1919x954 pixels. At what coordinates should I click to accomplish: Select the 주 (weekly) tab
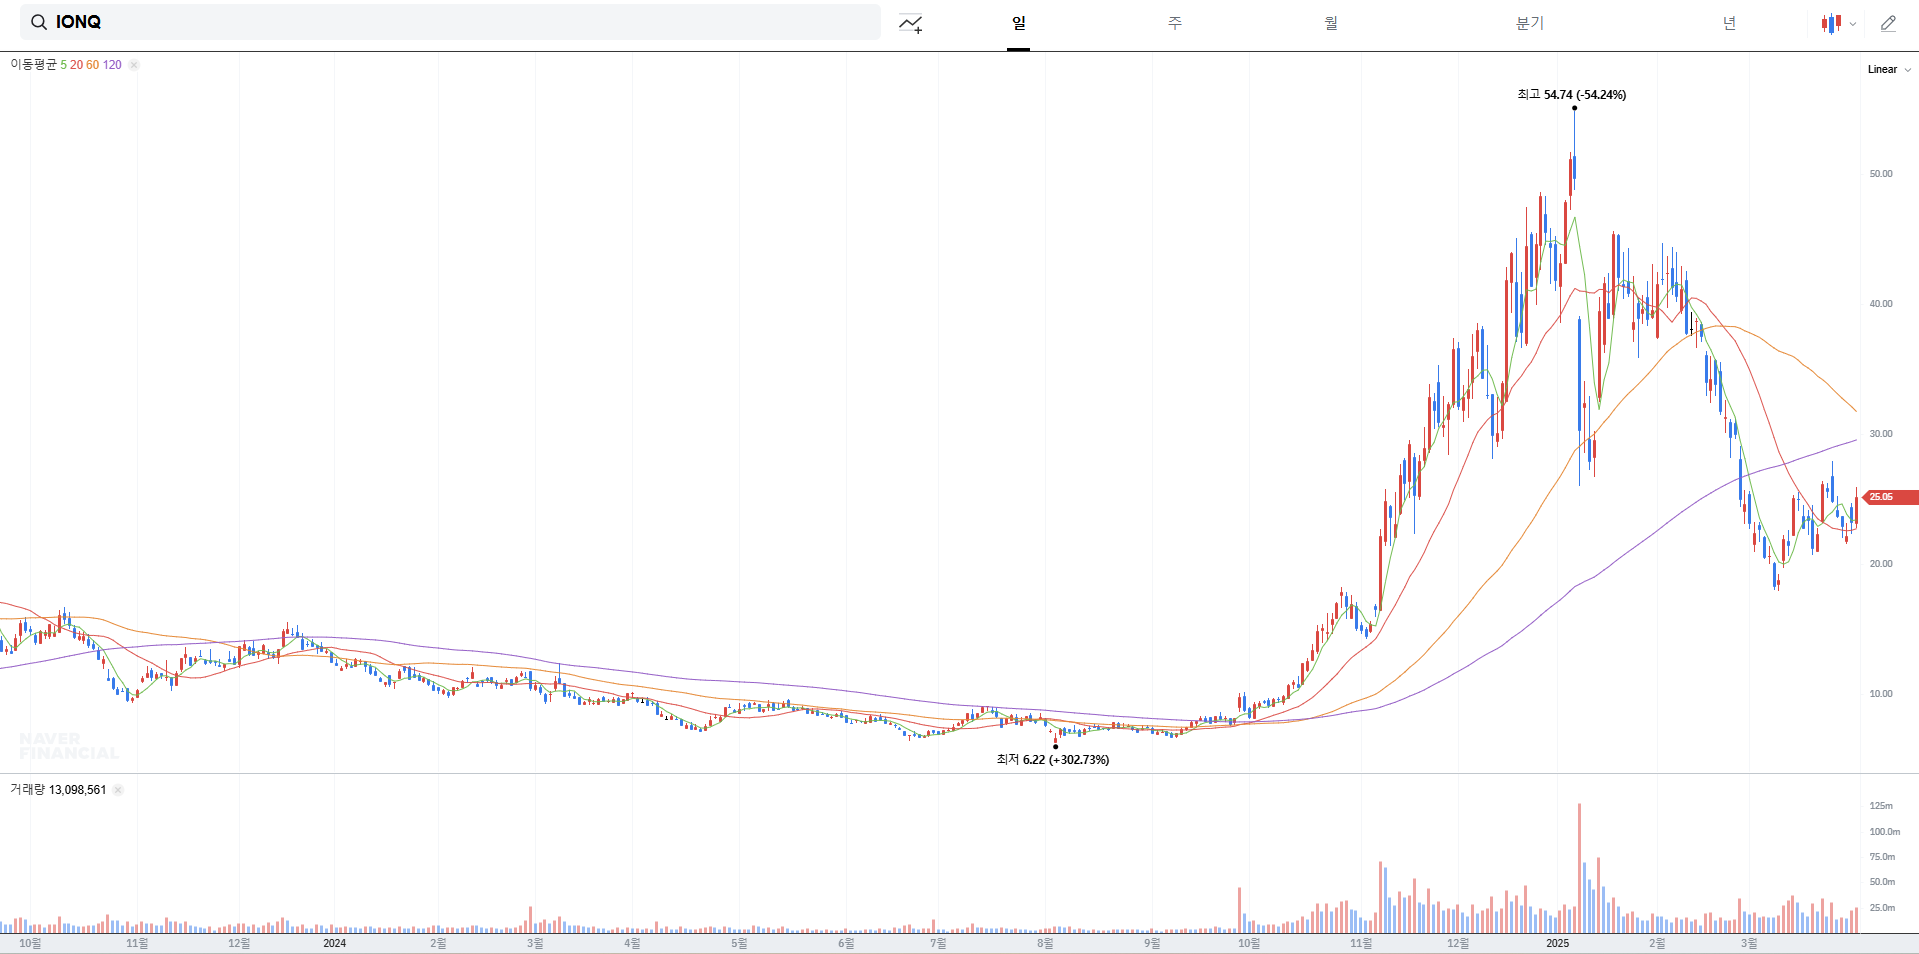tap(1175, 23)
